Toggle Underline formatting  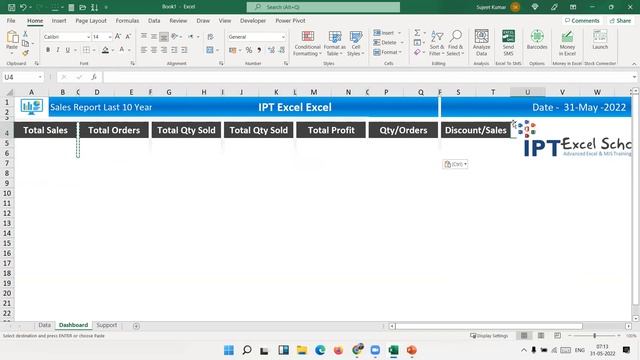[x=68, y=50]
